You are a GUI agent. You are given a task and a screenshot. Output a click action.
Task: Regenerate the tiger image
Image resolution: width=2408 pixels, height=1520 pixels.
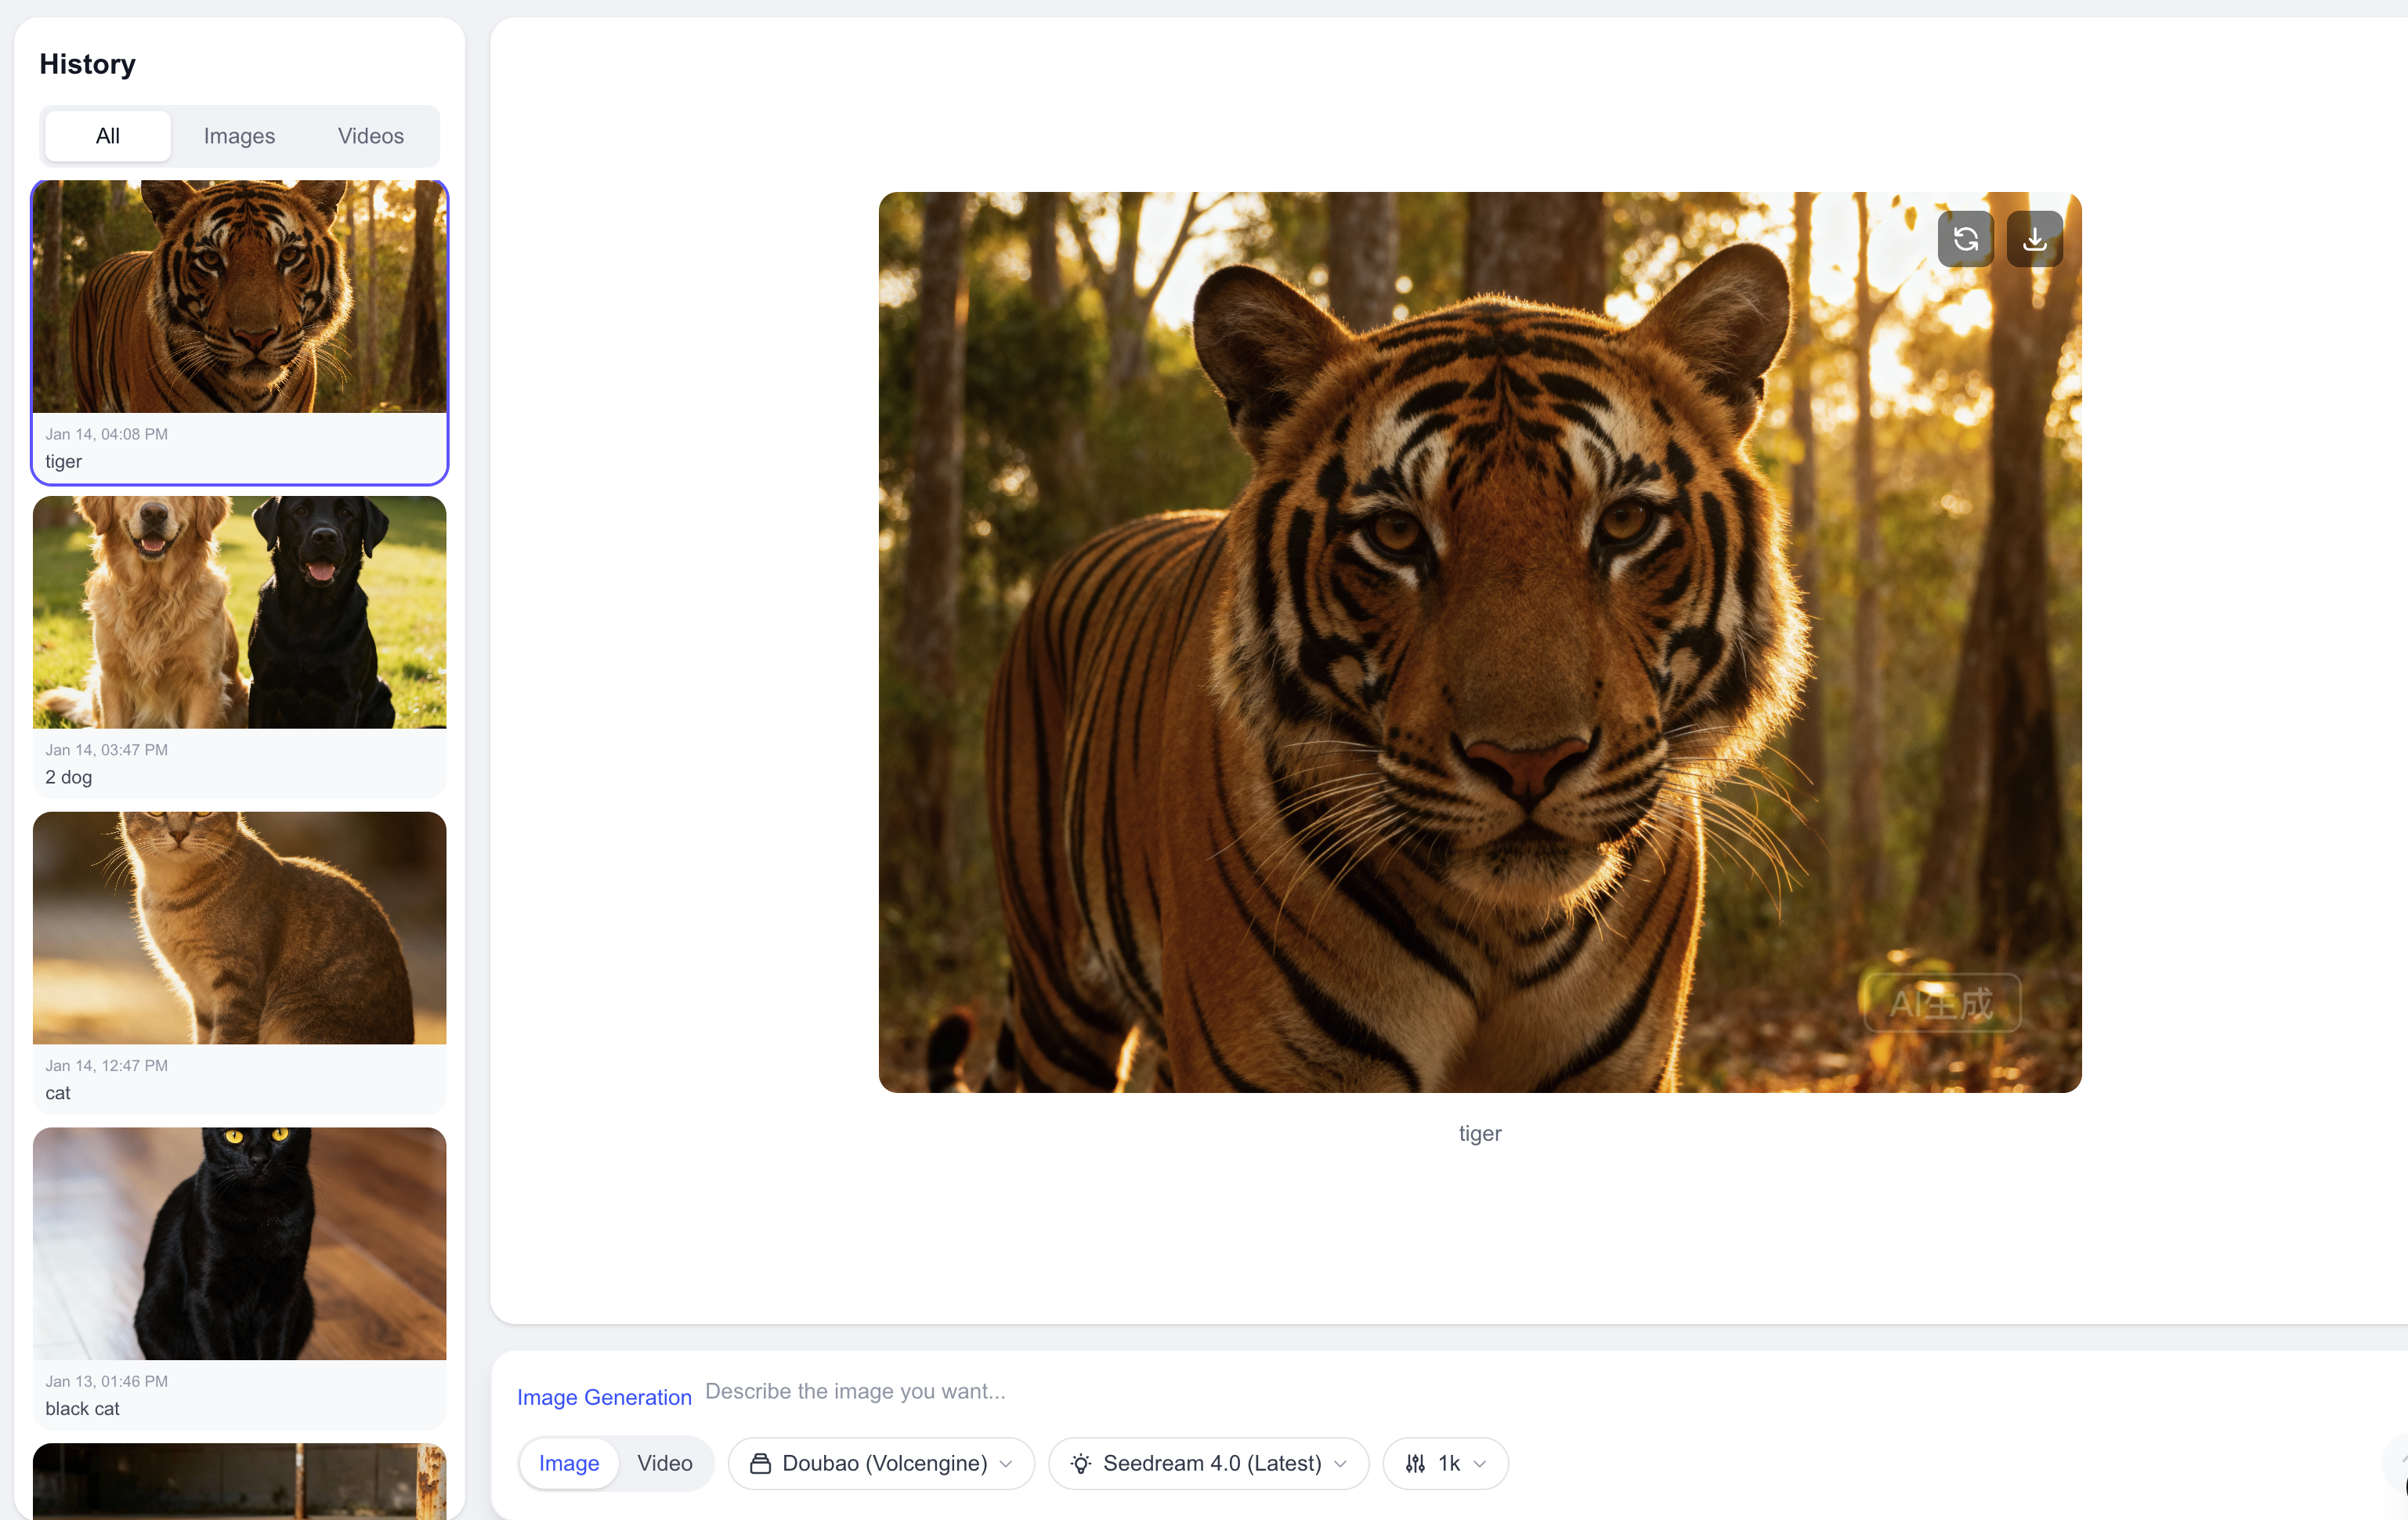click(x=1964, y=238)
